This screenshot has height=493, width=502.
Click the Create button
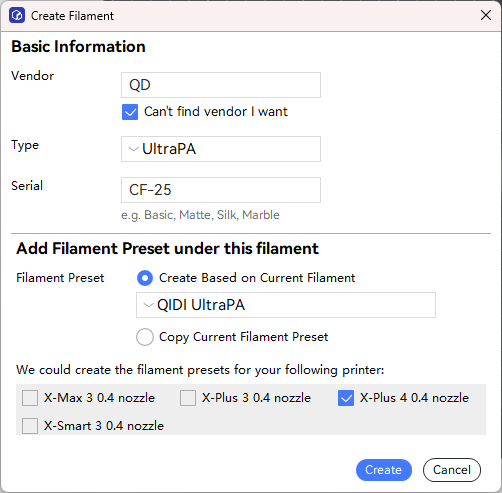coord(384,470)
